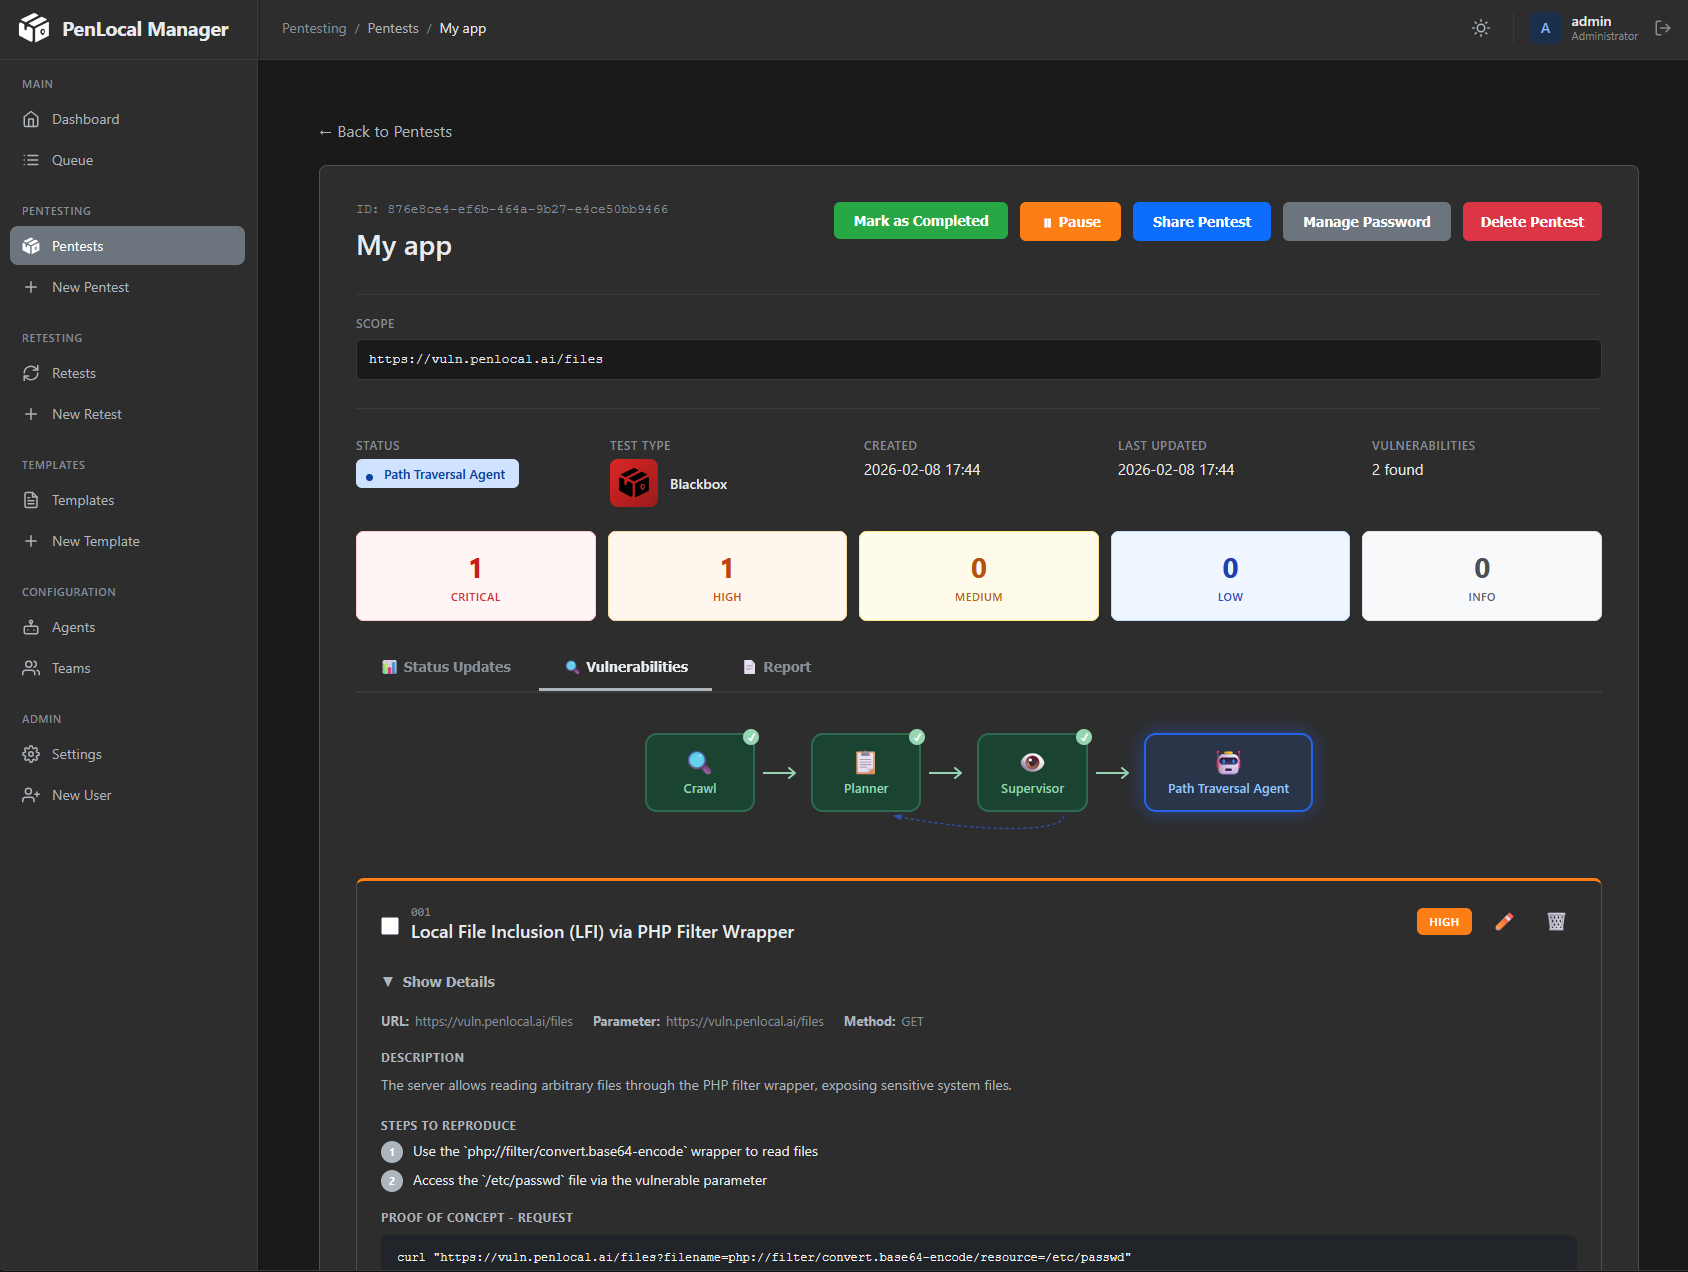Click the orange HIGH severity badge

1444,921
